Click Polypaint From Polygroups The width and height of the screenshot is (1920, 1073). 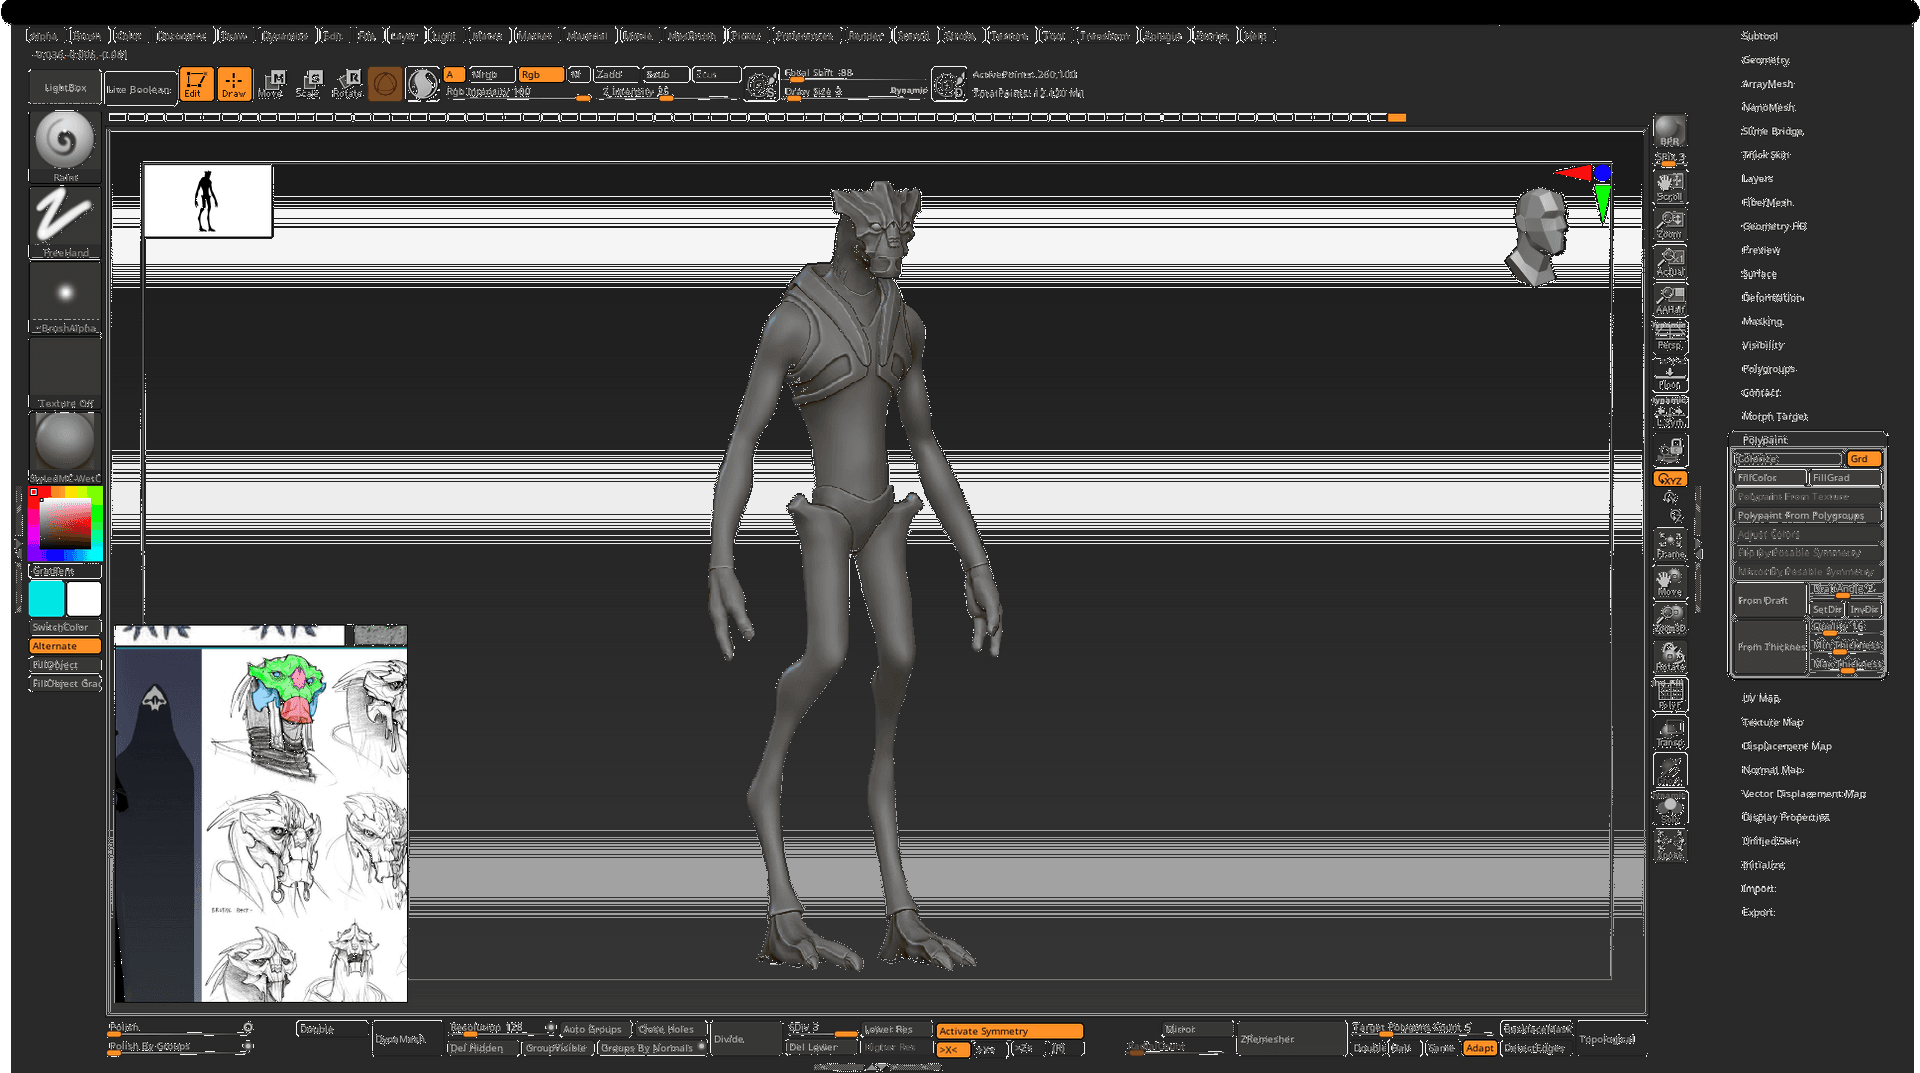coord(1807,516)
